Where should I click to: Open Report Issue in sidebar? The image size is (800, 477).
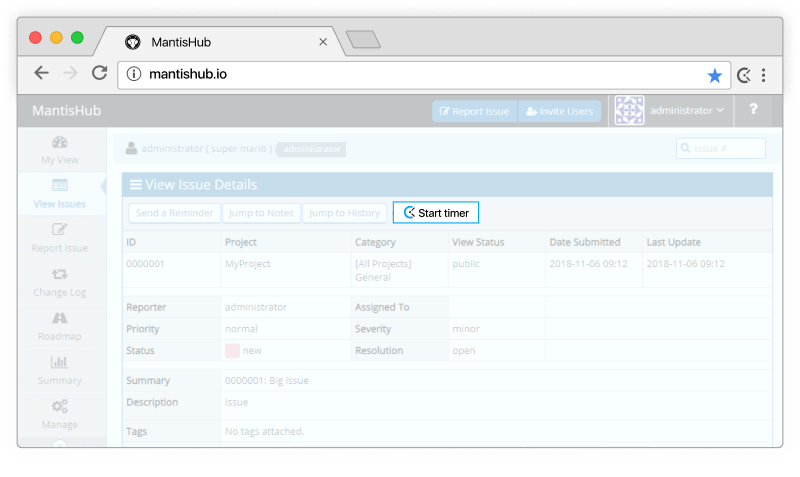click(60, 238)
